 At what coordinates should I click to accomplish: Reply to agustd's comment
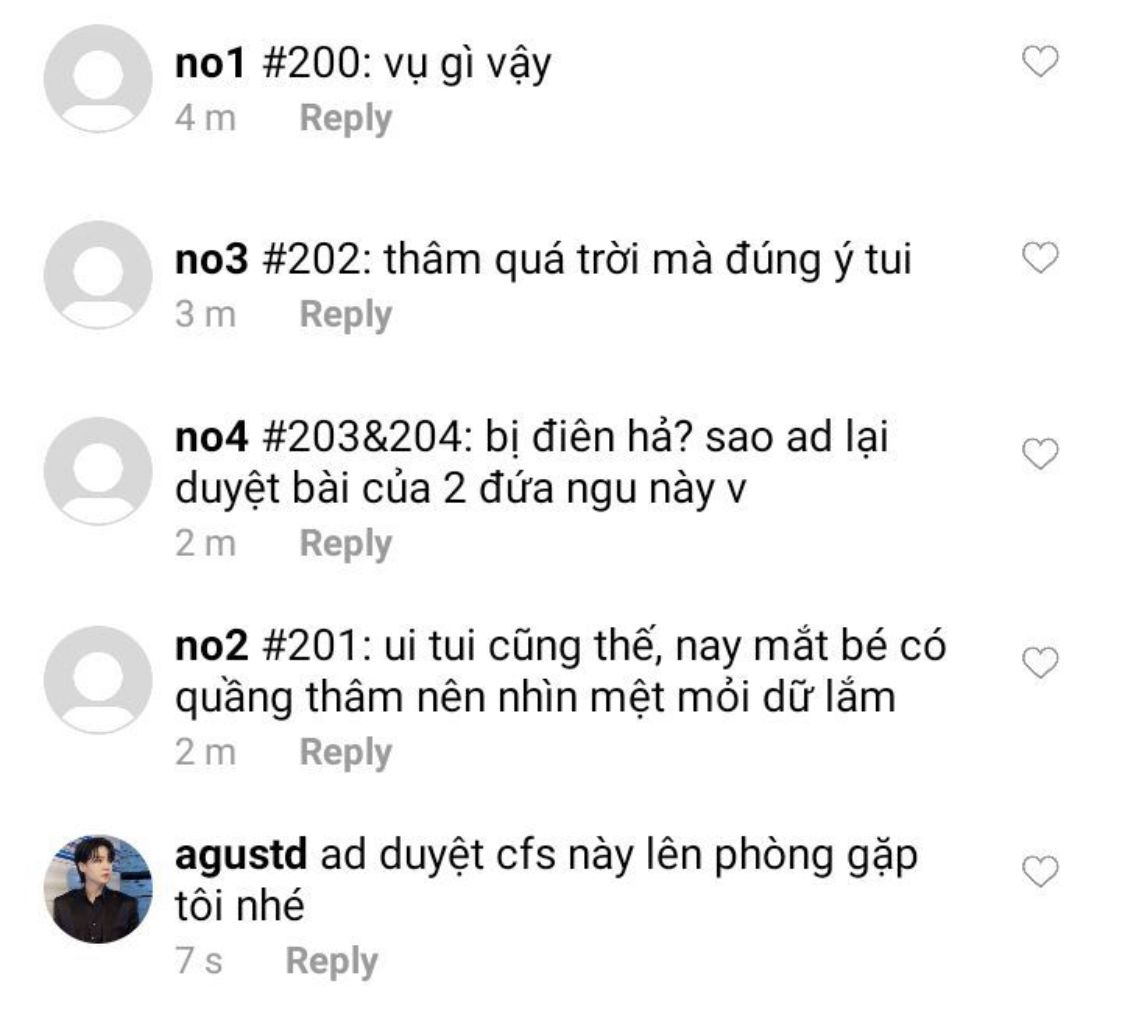332,961
